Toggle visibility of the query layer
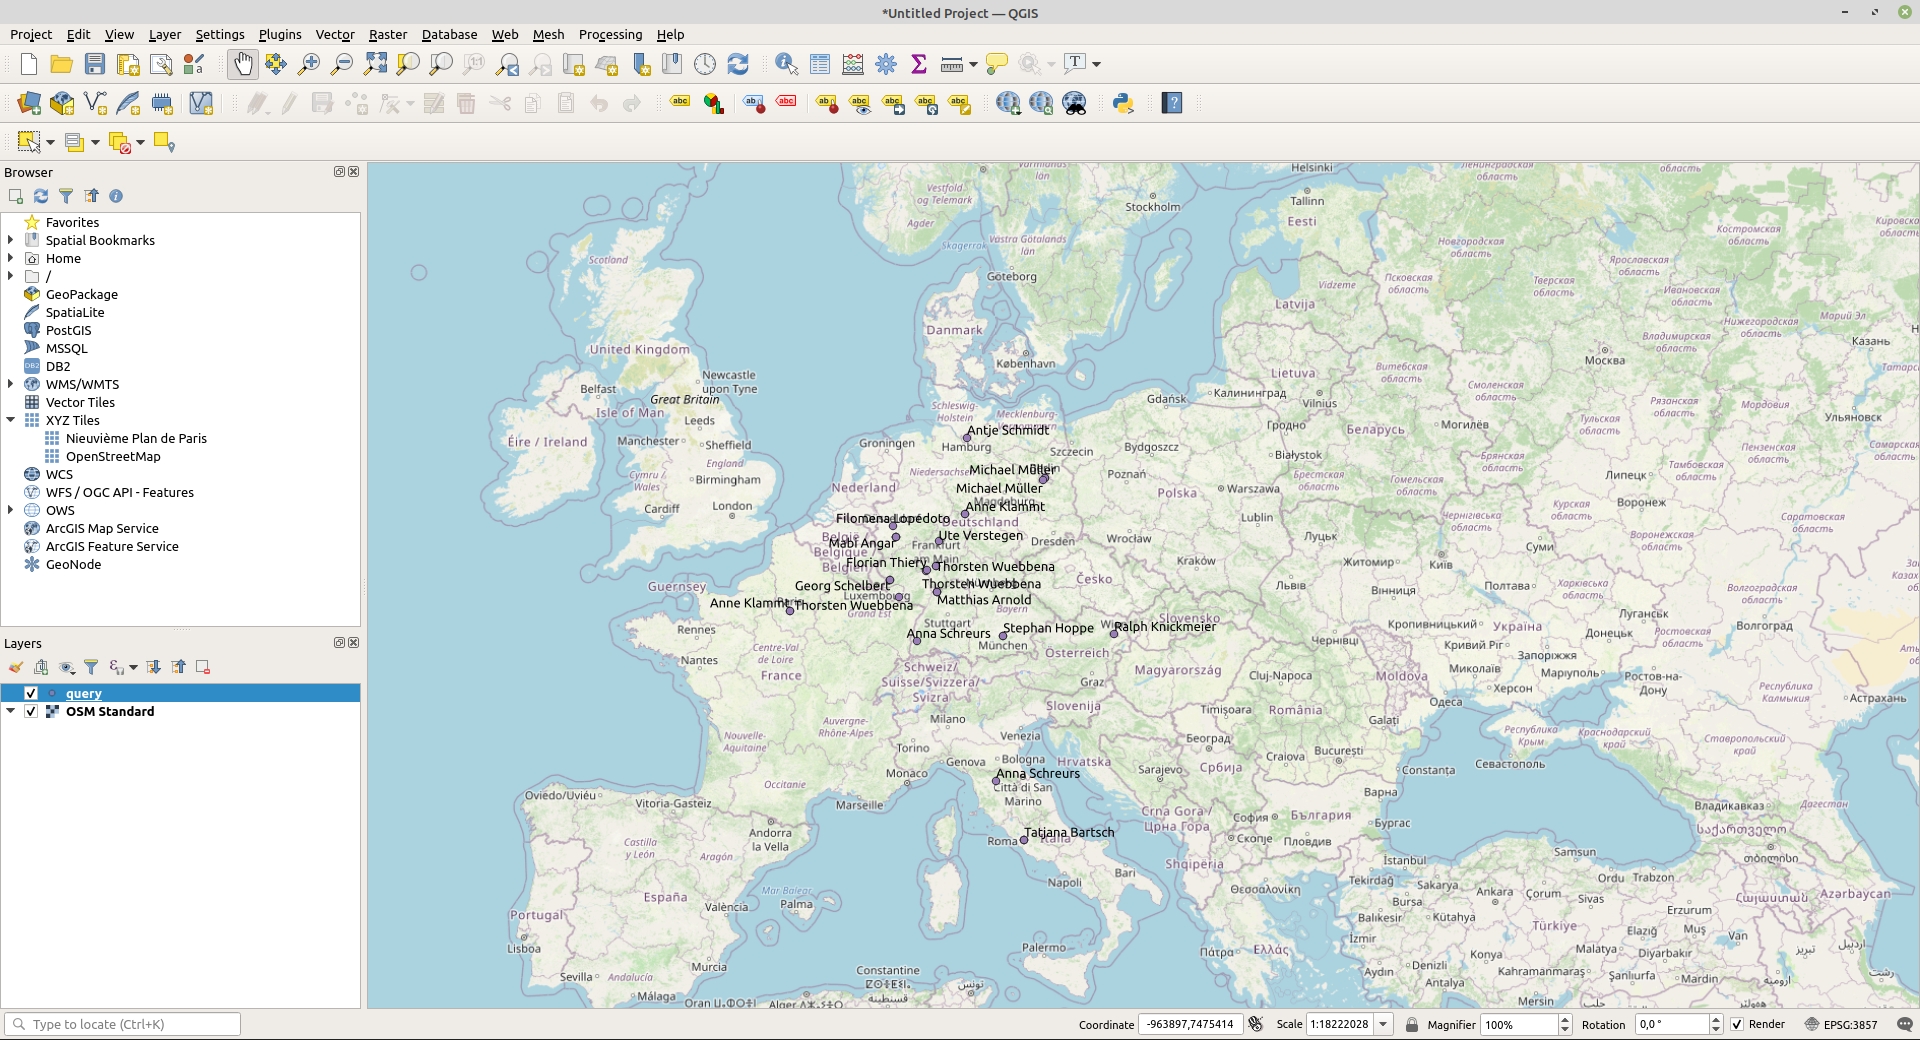The height and width of the screenshot is (1040, 1920). (x=31, y=693)
